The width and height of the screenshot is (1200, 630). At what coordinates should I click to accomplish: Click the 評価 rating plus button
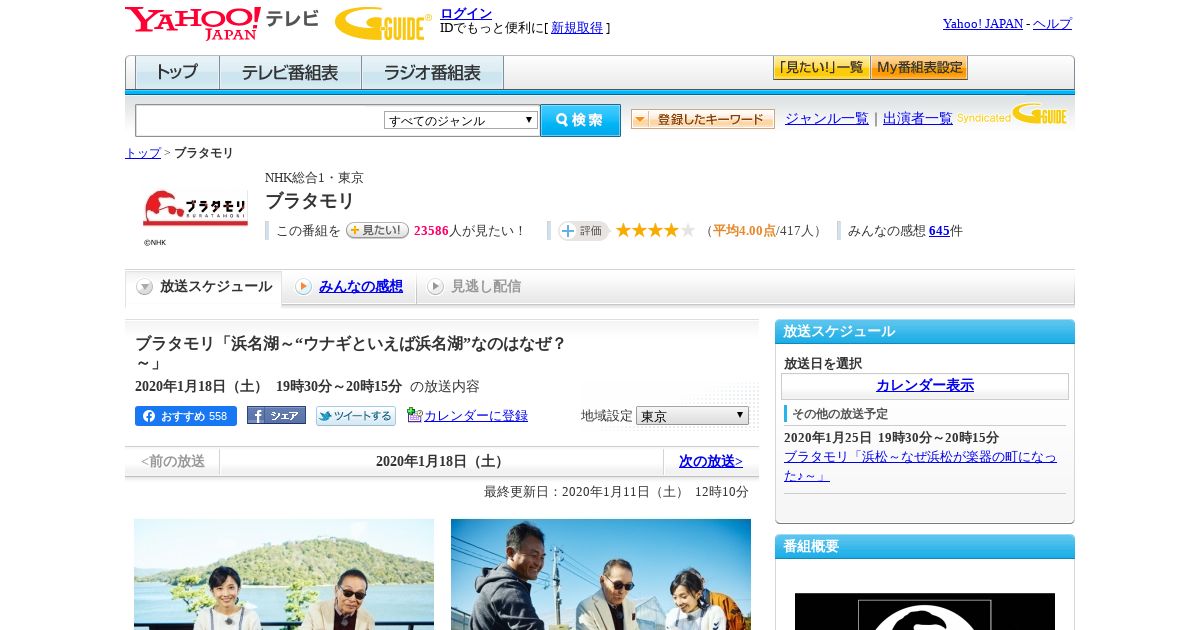click(583, 231)
